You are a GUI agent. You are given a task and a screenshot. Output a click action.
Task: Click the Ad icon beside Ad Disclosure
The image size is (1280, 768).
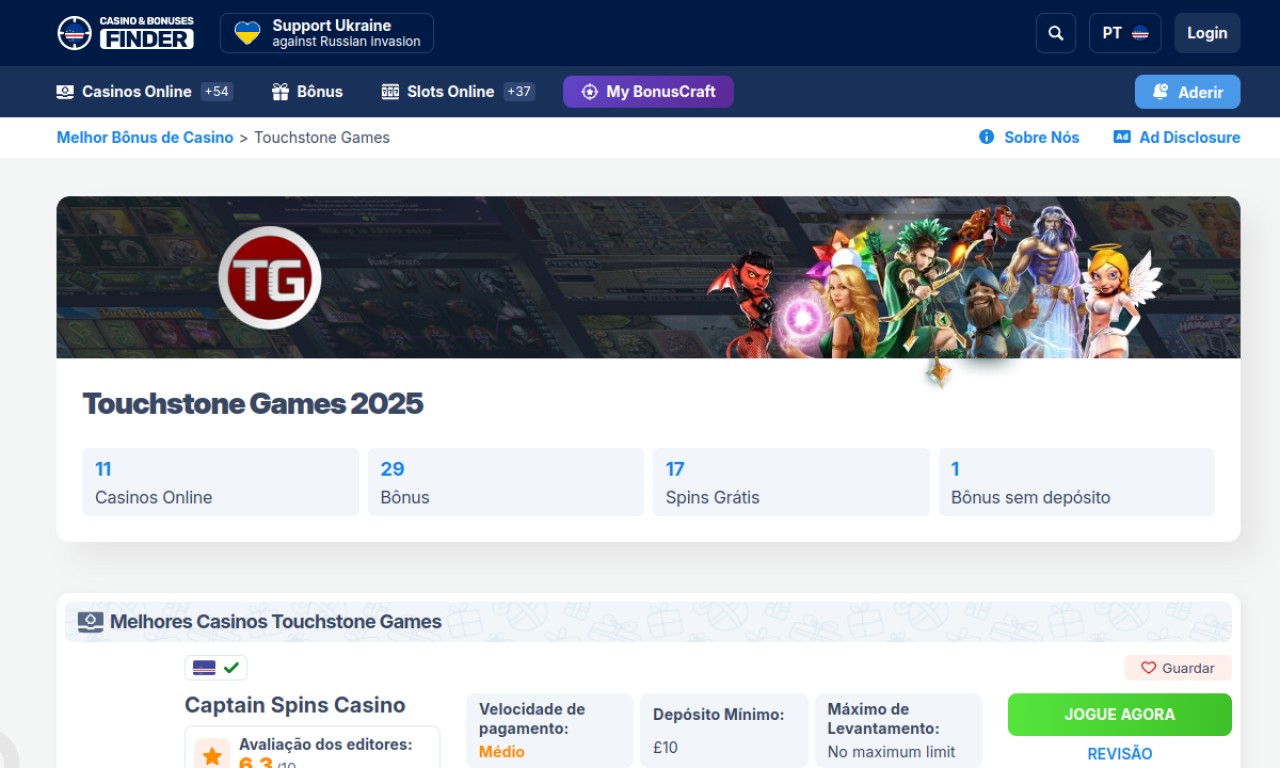click(1122, 137)
